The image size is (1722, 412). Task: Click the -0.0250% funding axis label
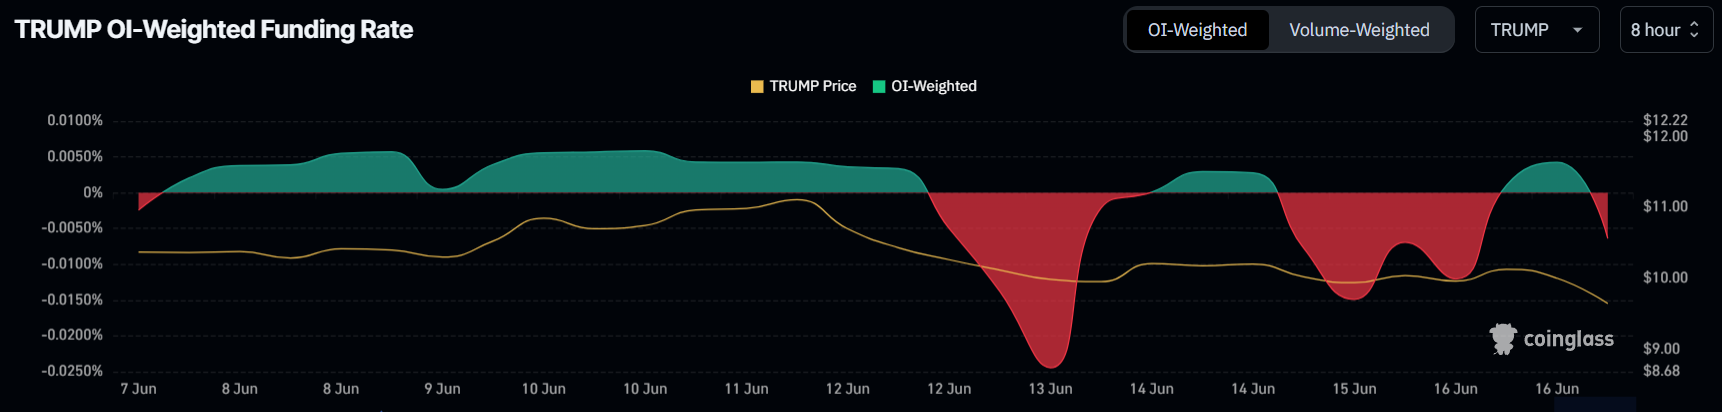72,371
